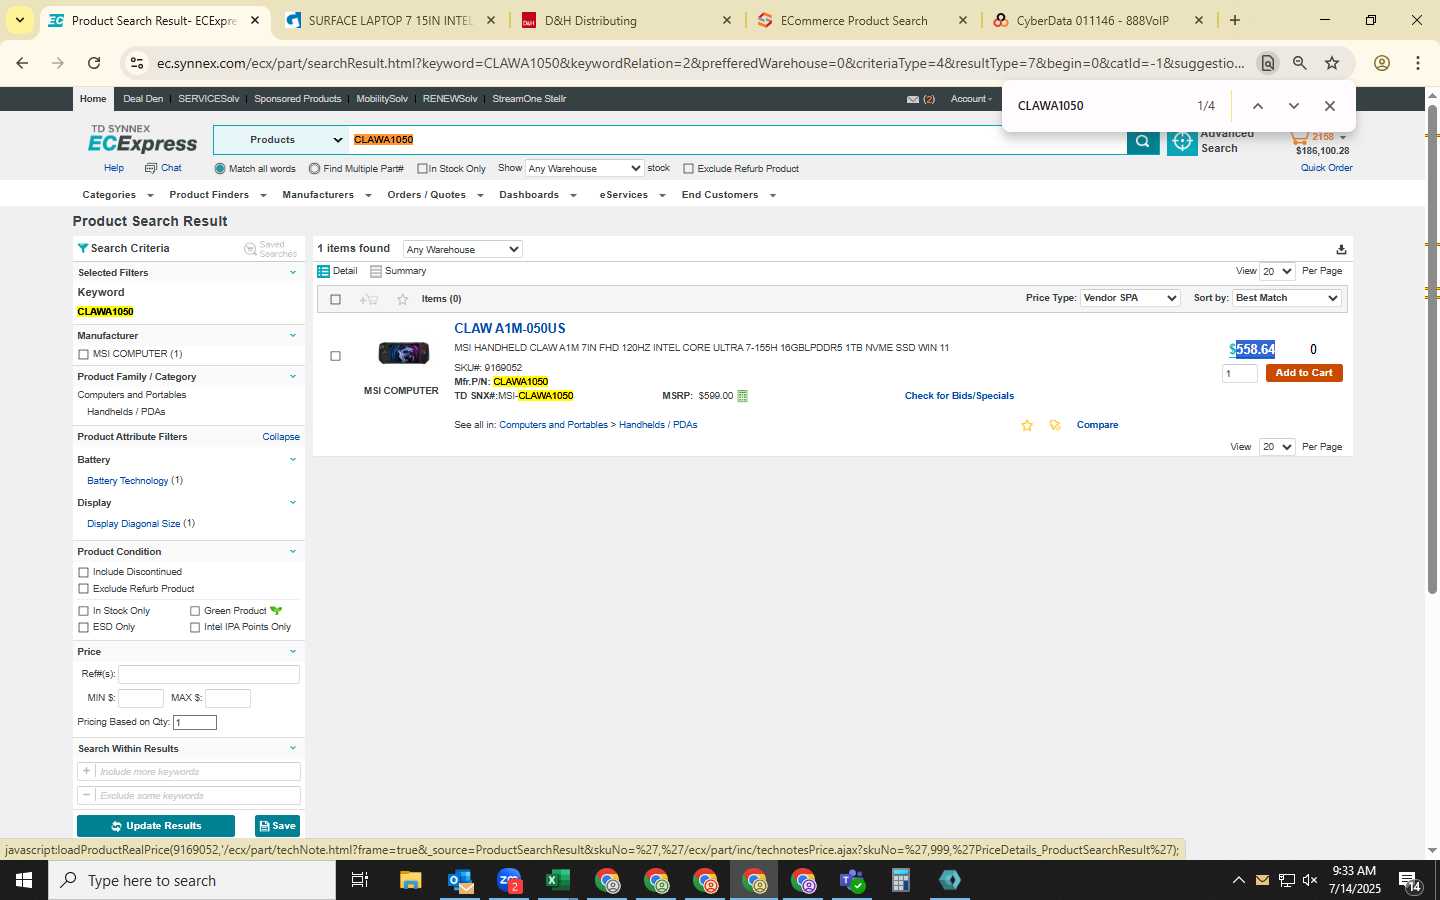This screenshot has width=1440, height=900.
Task: Check Intel IPA Points Only filter
Action: pos(195,628)
